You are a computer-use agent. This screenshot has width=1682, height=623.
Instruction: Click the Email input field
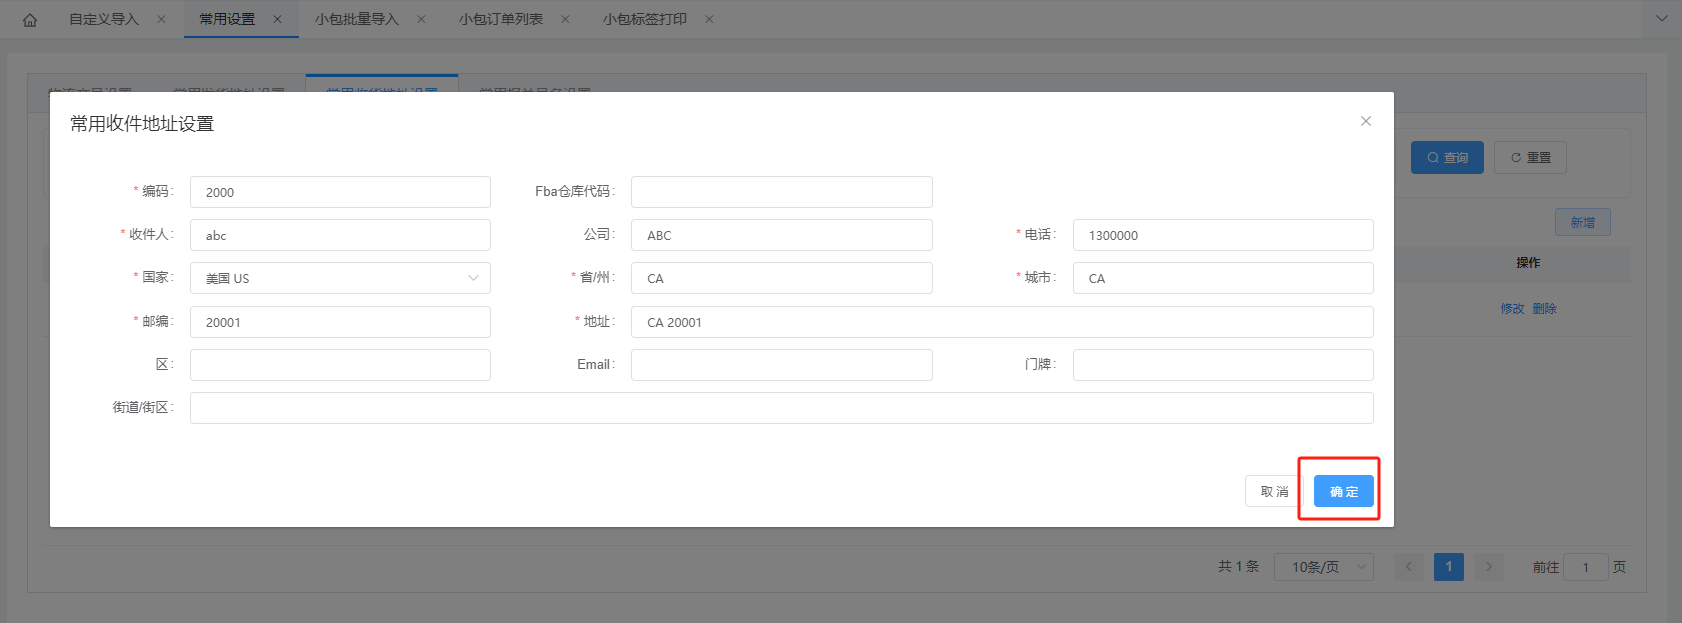[x=781, y=365]
